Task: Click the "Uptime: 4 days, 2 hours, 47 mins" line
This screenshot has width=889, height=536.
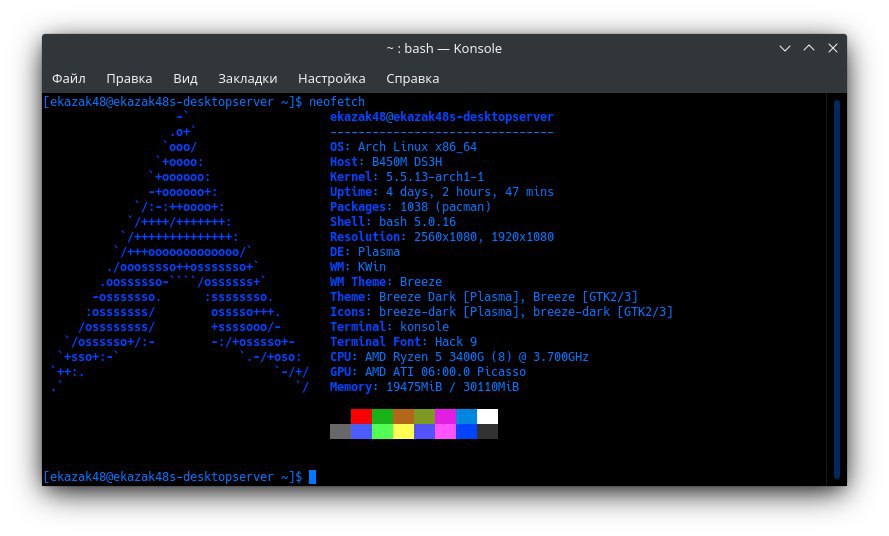Action: (x=442, y=192)
